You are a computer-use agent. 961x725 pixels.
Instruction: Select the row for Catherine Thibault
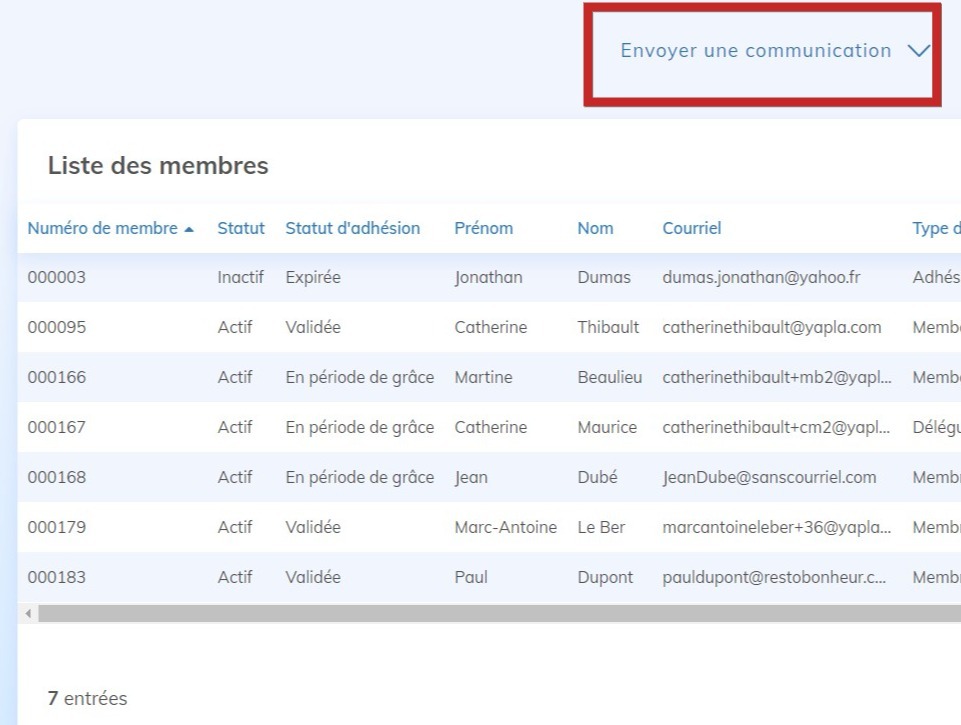click(x=400, y=327)
